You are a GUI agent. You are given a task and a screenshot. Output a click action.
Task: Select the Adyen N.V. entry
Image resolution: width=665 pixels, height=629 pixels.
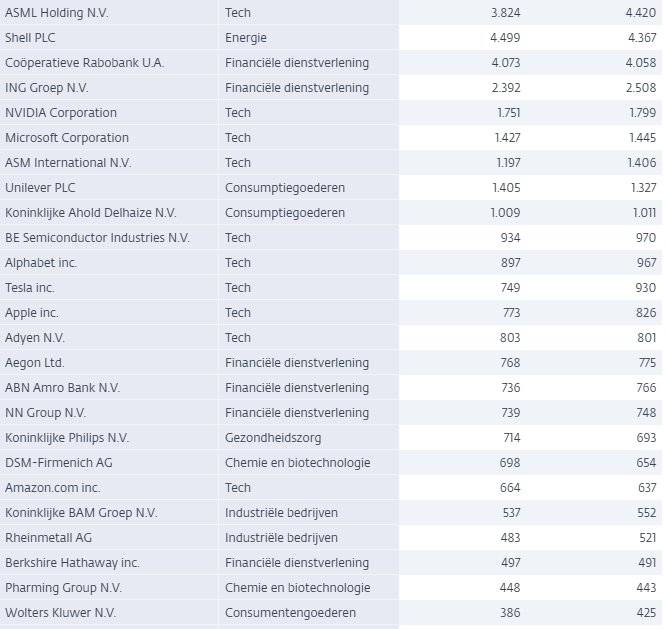point(35,338)
